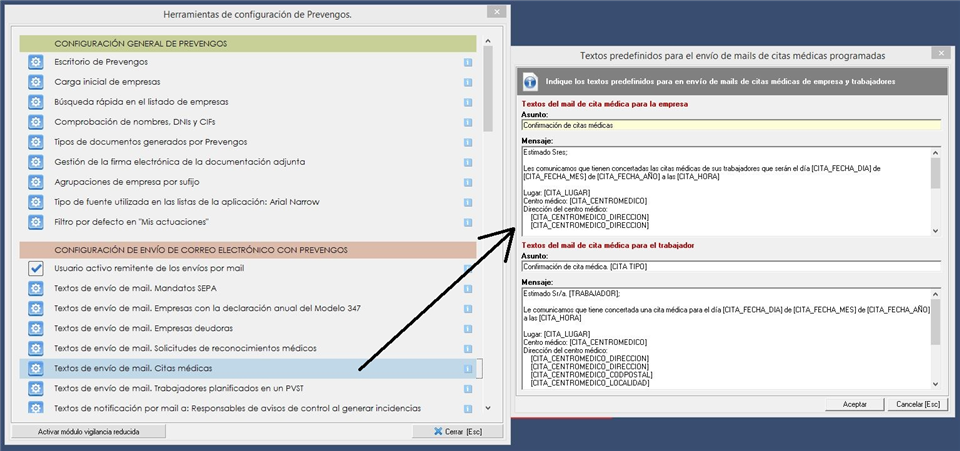Open Escritorio de Prevengos setting
Image resolution: width=960 pixels, height=451 pixels.
tap(101, 62)
